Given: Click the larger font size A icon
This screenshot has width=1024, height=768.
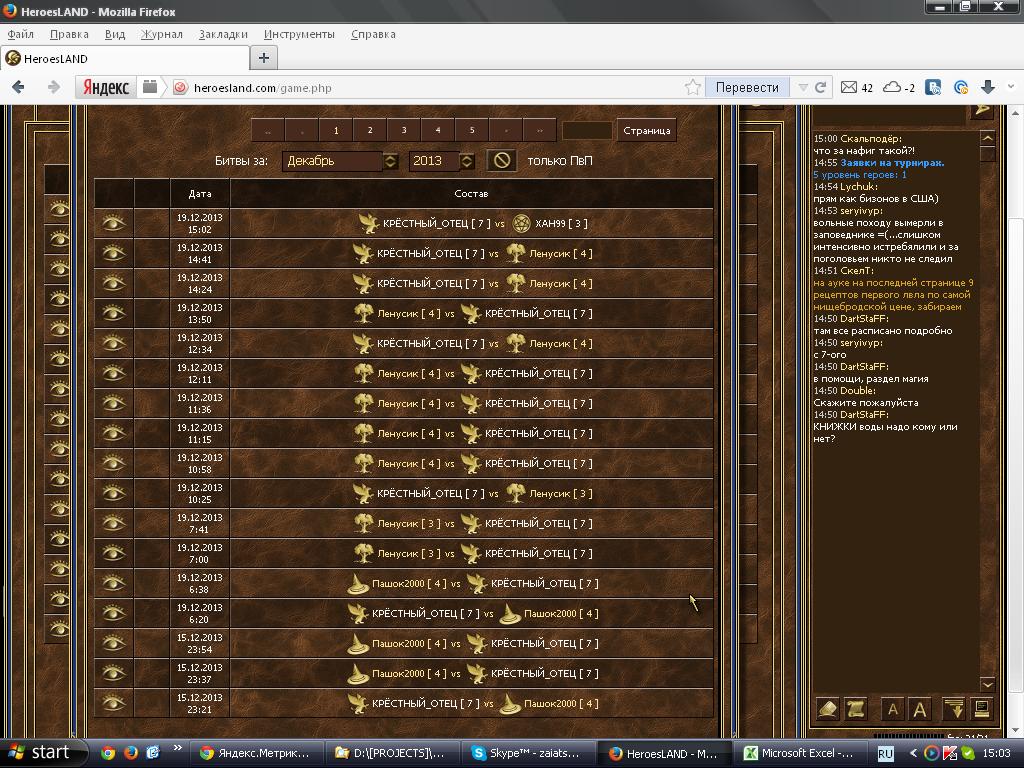Looking at the screenshot, I should point(920,709).
